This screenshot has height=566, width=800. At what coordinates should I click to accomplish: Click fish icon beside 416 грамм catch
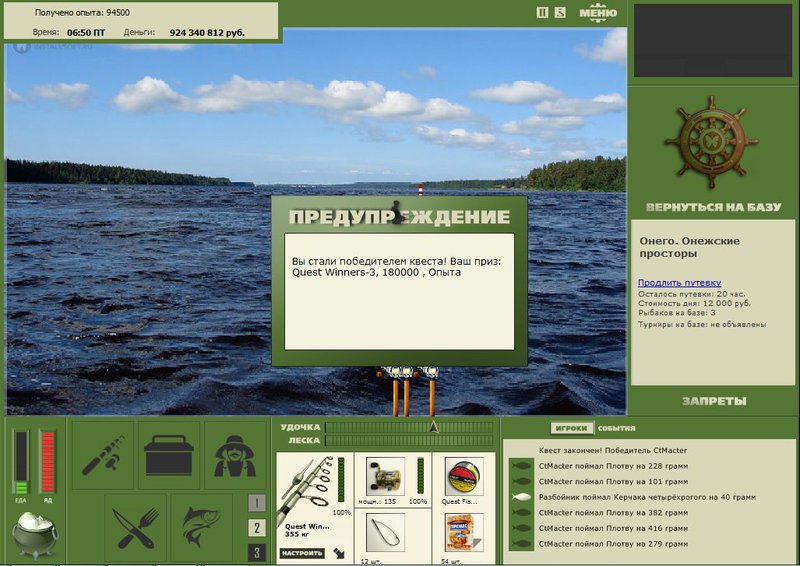(x=522, y=528)
